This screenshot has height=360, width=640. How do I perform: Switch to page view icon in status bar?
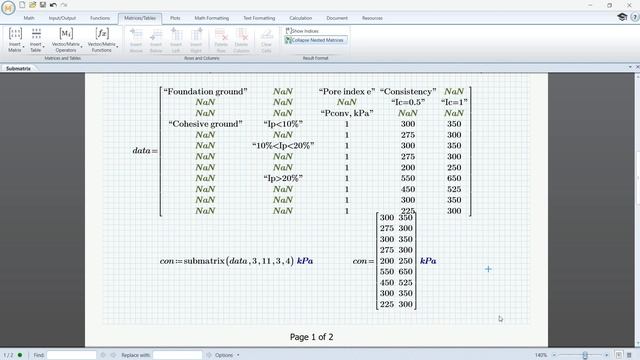(x=619, y=355)
